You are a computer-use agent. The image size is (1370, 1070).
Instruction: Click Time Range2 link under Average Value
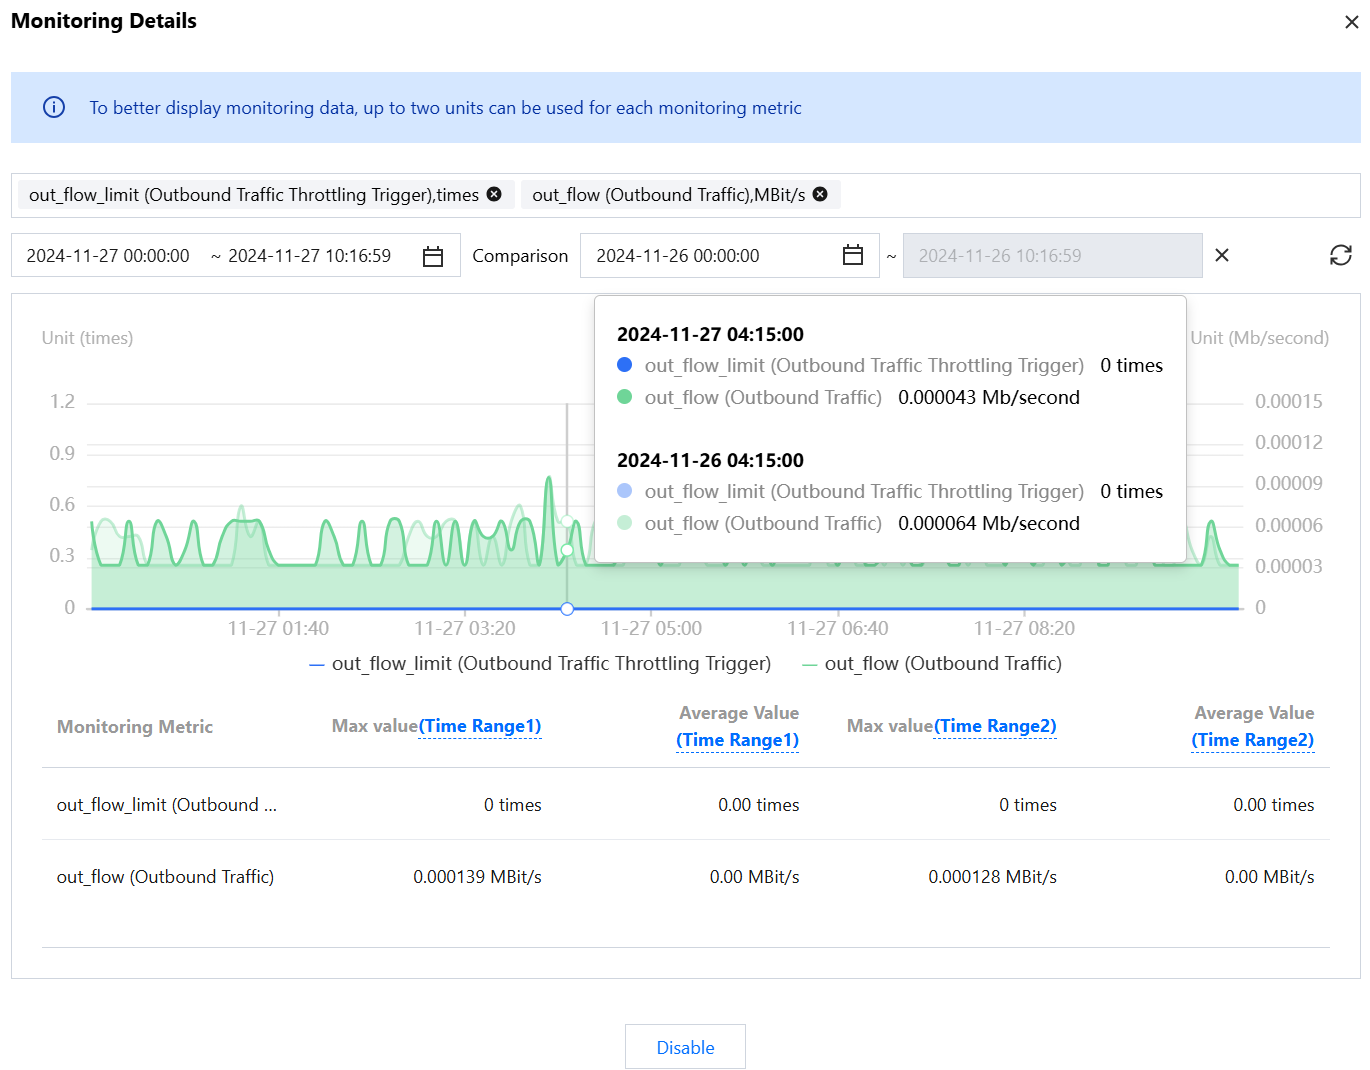(1252, 740)
